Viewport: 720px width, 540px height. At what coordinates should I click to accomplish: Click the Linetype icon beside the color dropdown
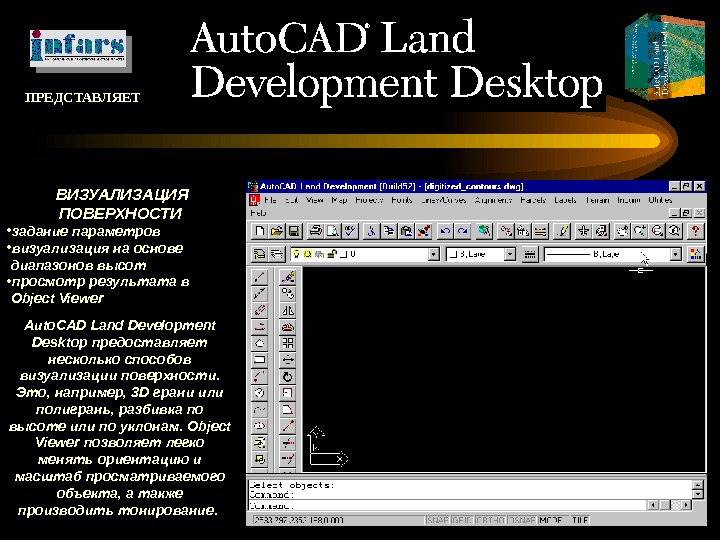tap(529, 254)
